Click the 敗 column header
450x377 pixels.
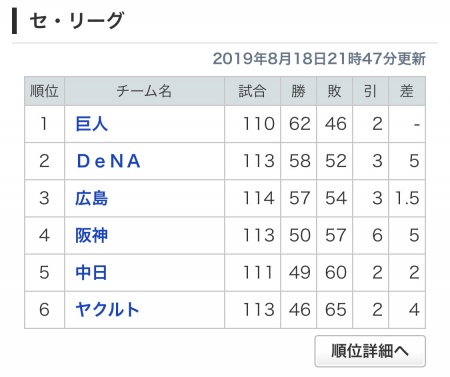coord(334,91)
